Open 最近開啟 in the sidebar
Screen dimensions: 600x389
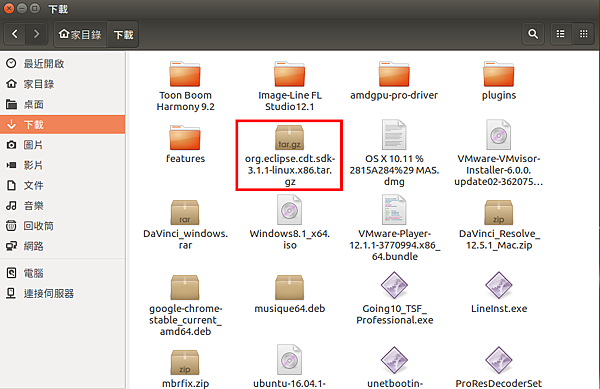click(62, 63)
